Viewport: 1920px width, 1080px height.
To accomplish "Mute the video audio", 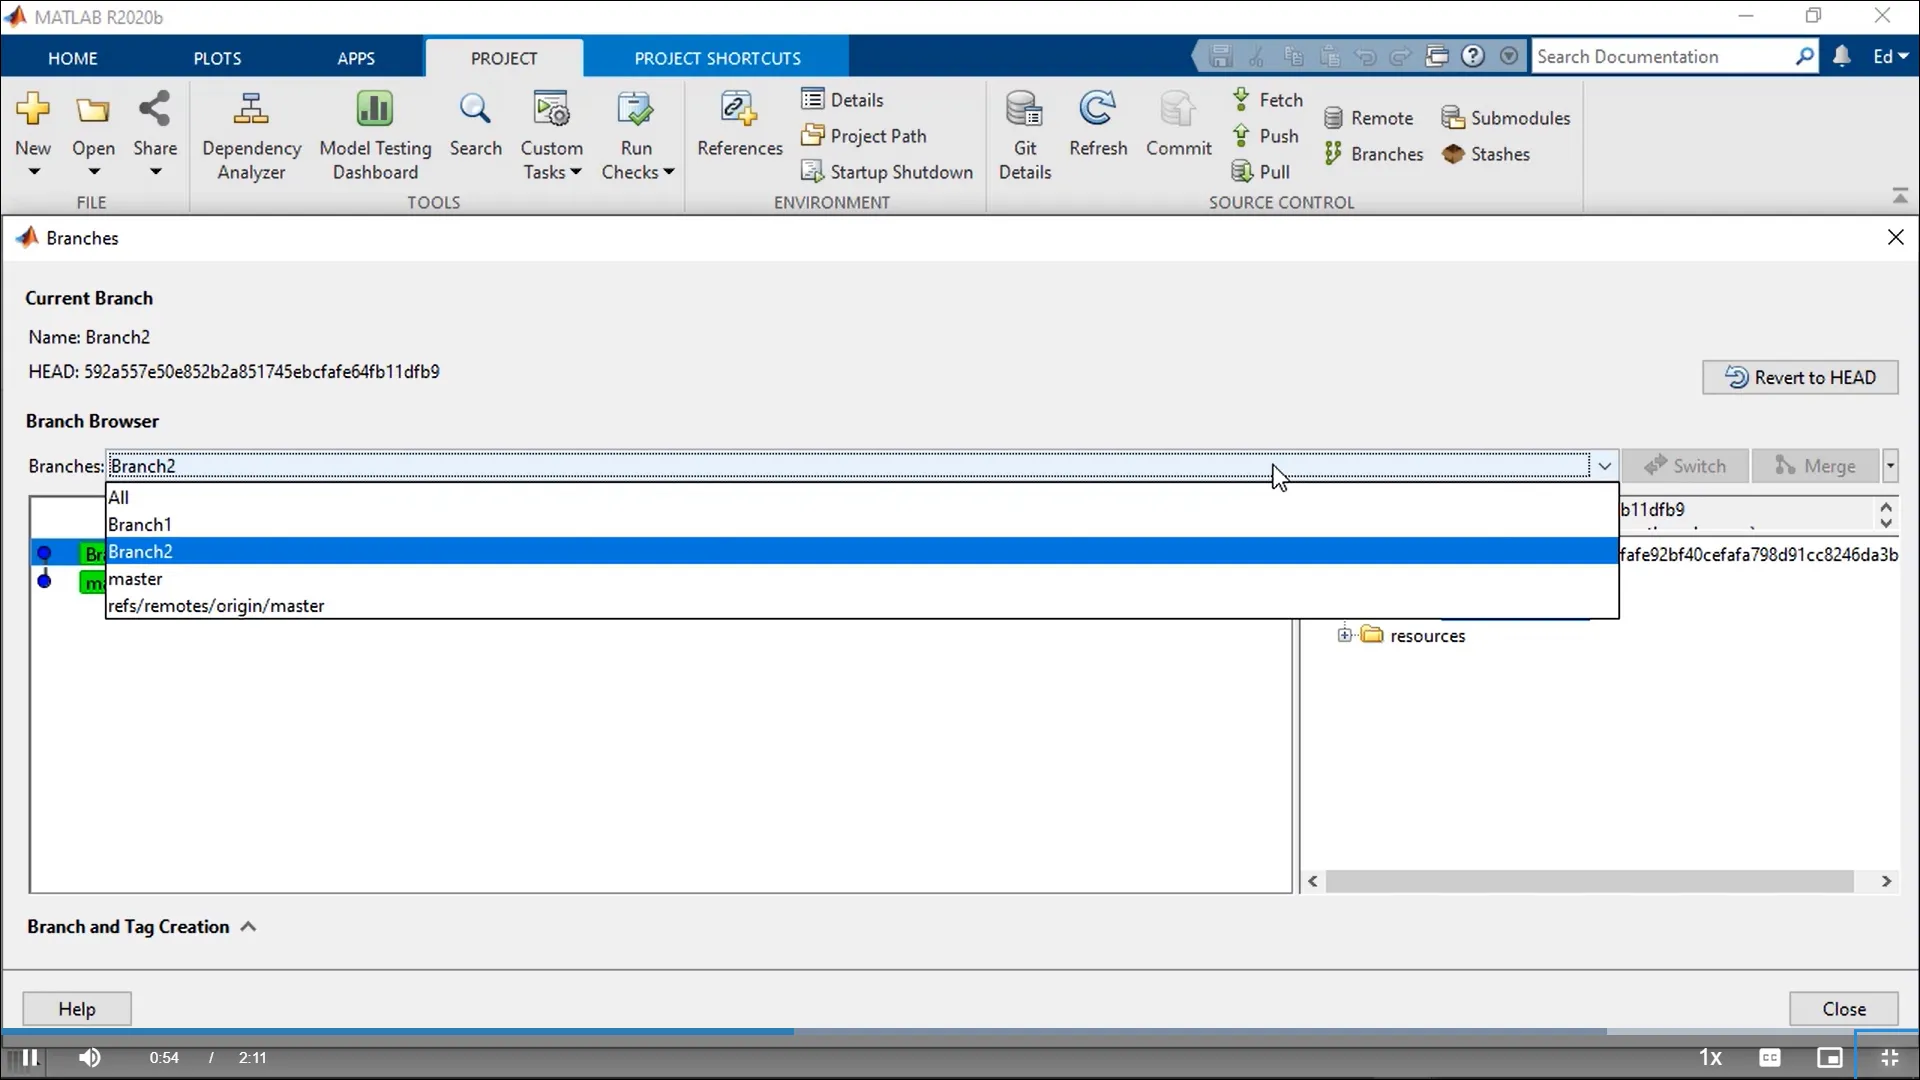I will point(90,1057).
